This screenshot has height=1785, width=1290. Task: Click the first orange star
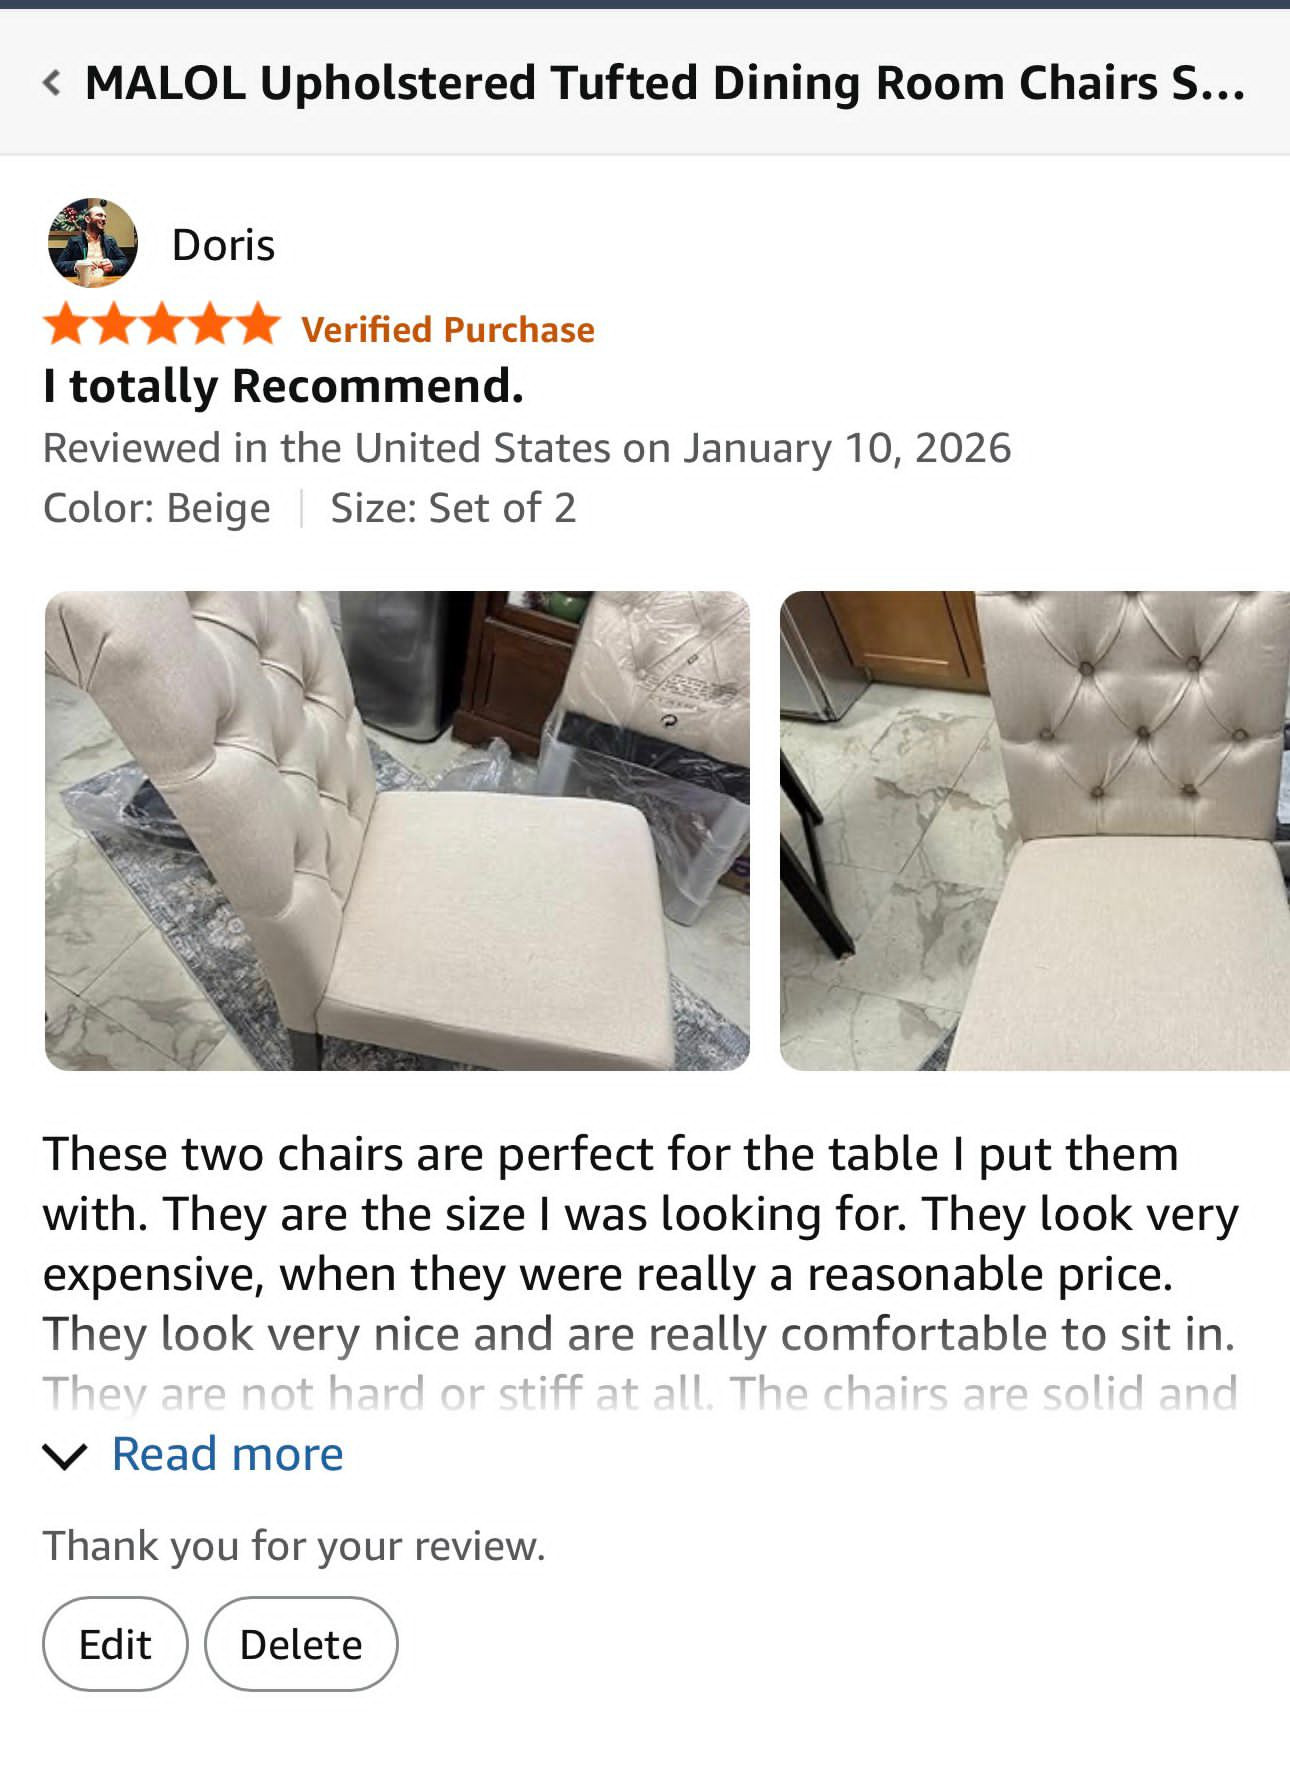point(67,324)
